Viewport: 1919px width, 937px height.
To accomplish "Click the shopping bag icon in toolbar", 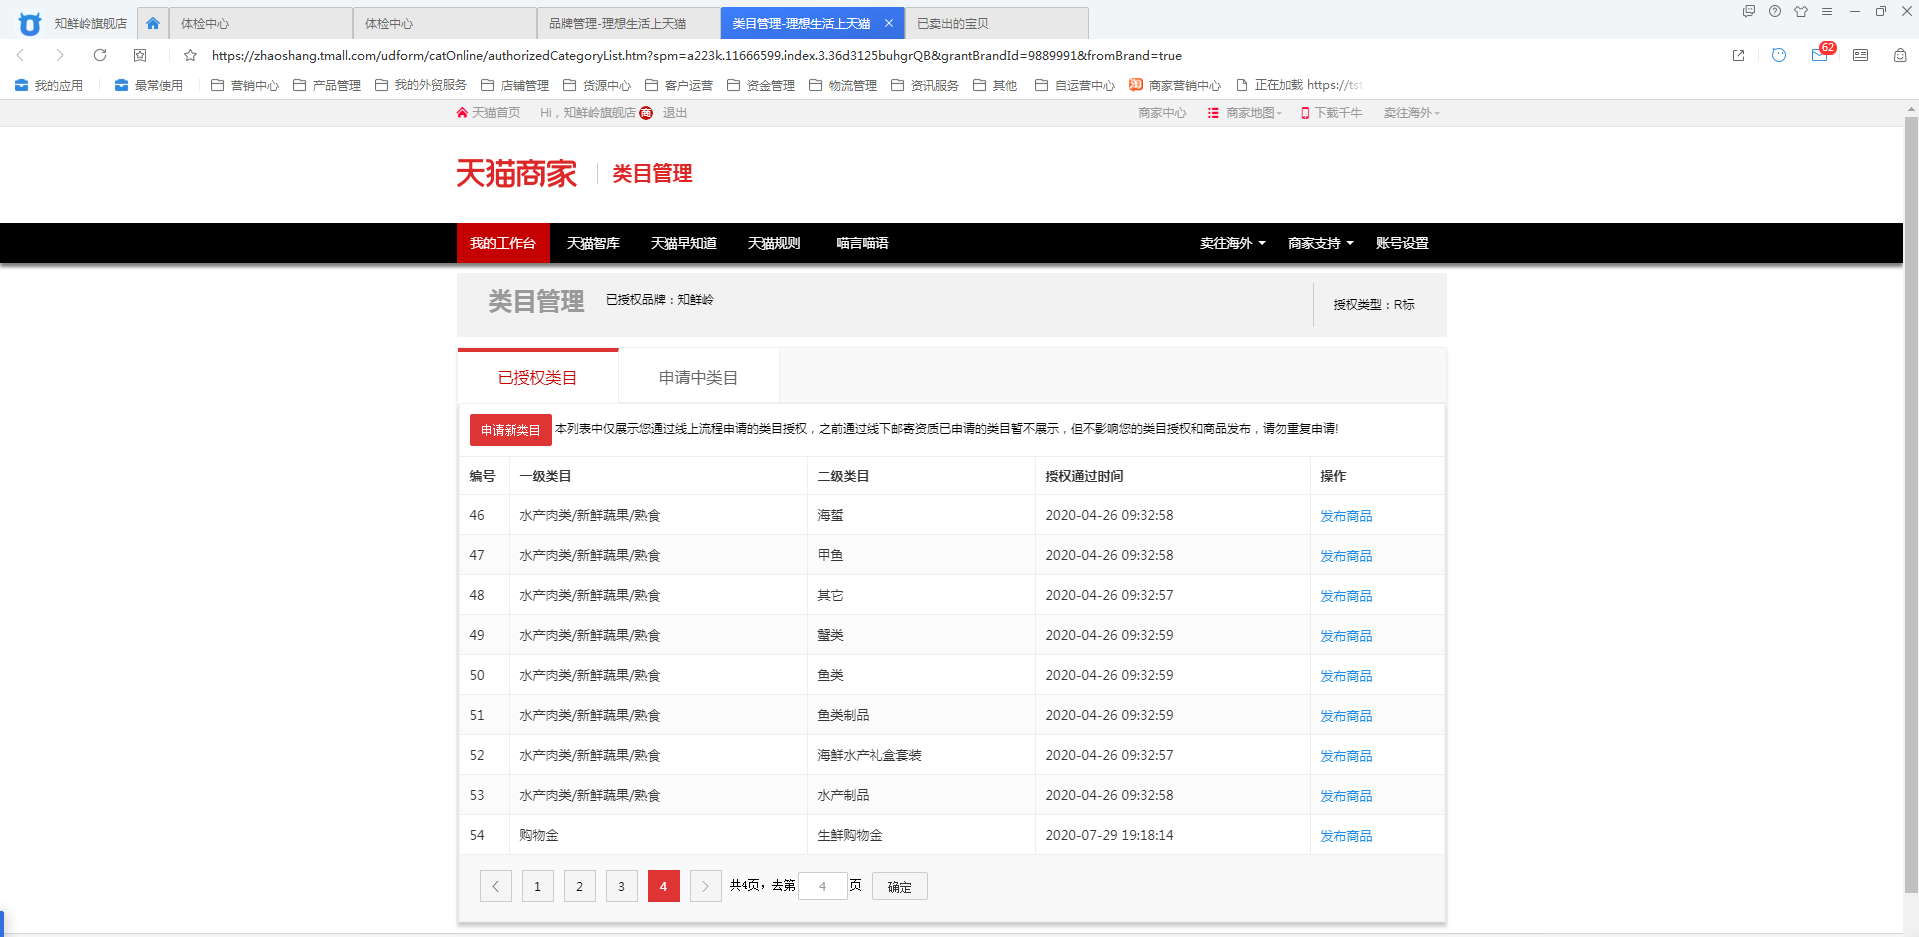I will pos(1900,55).
